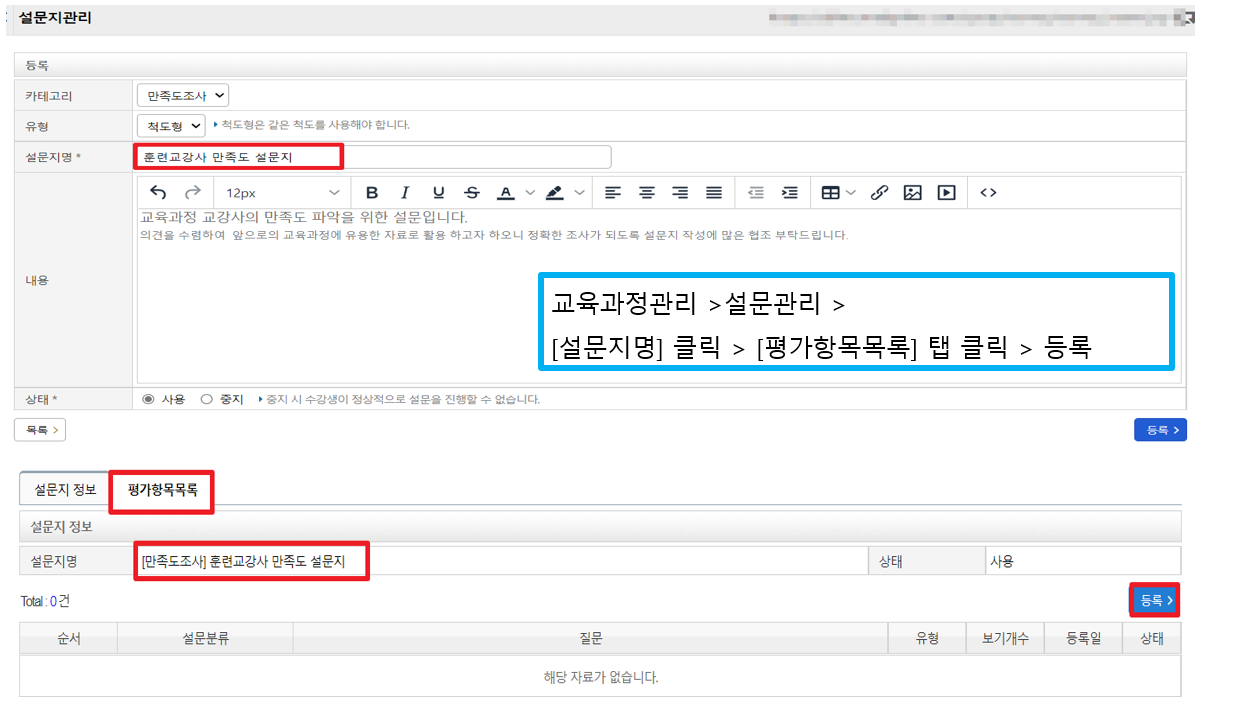Viewport: 1253px width, 716px height.
Task: Insert a hyperlink via link icon
Action: pos(879,193)
